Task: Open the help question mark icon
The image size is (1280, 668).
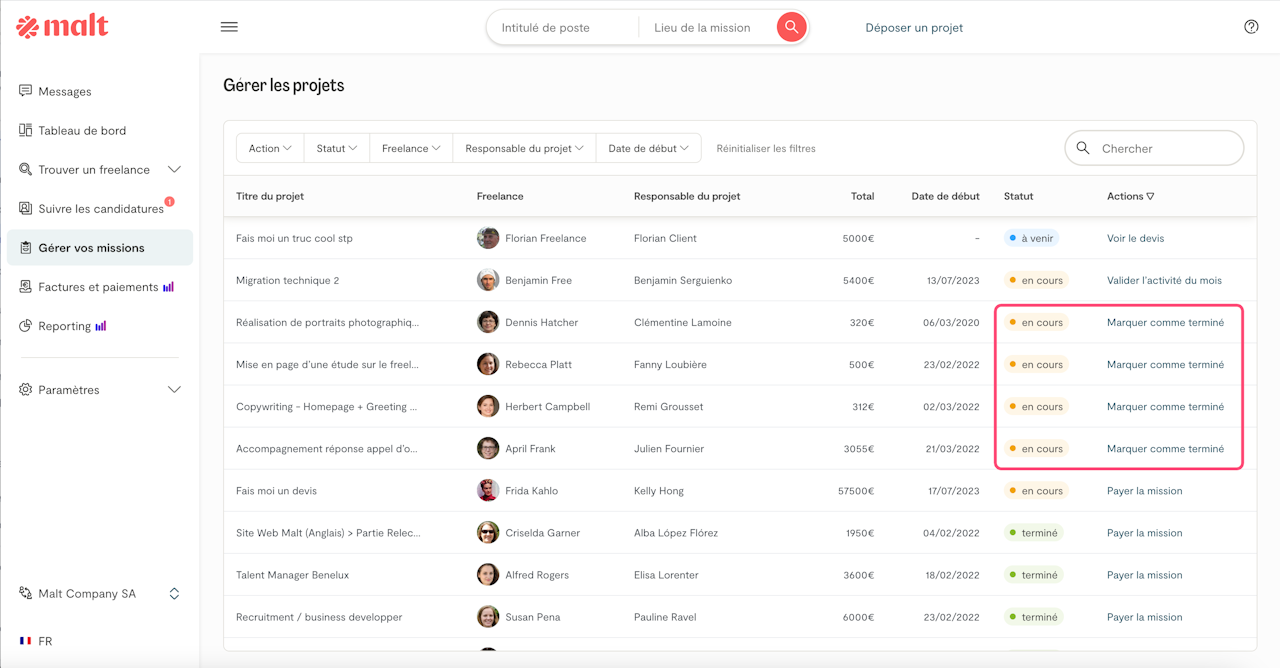Action: pos(1251,27)
